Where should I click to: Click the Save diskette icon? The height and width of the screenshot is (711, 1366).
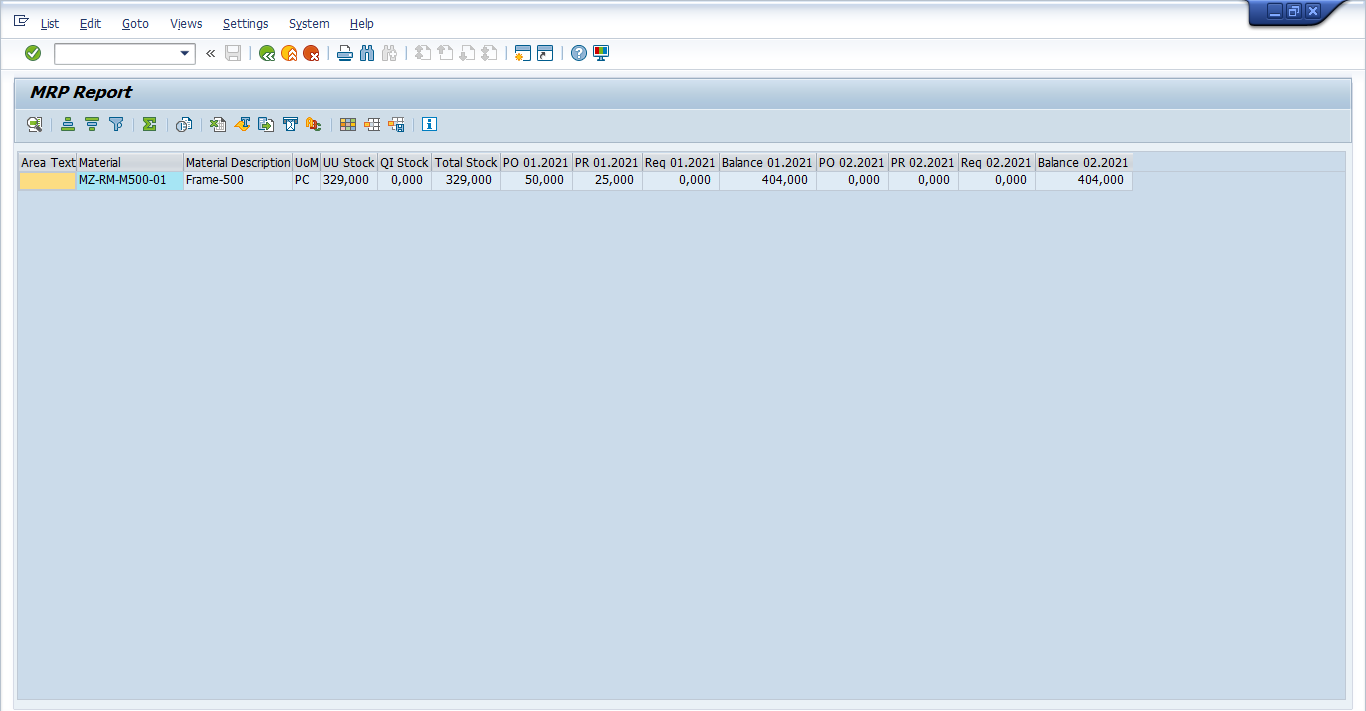pyautogui.click(x=233, y=53)
